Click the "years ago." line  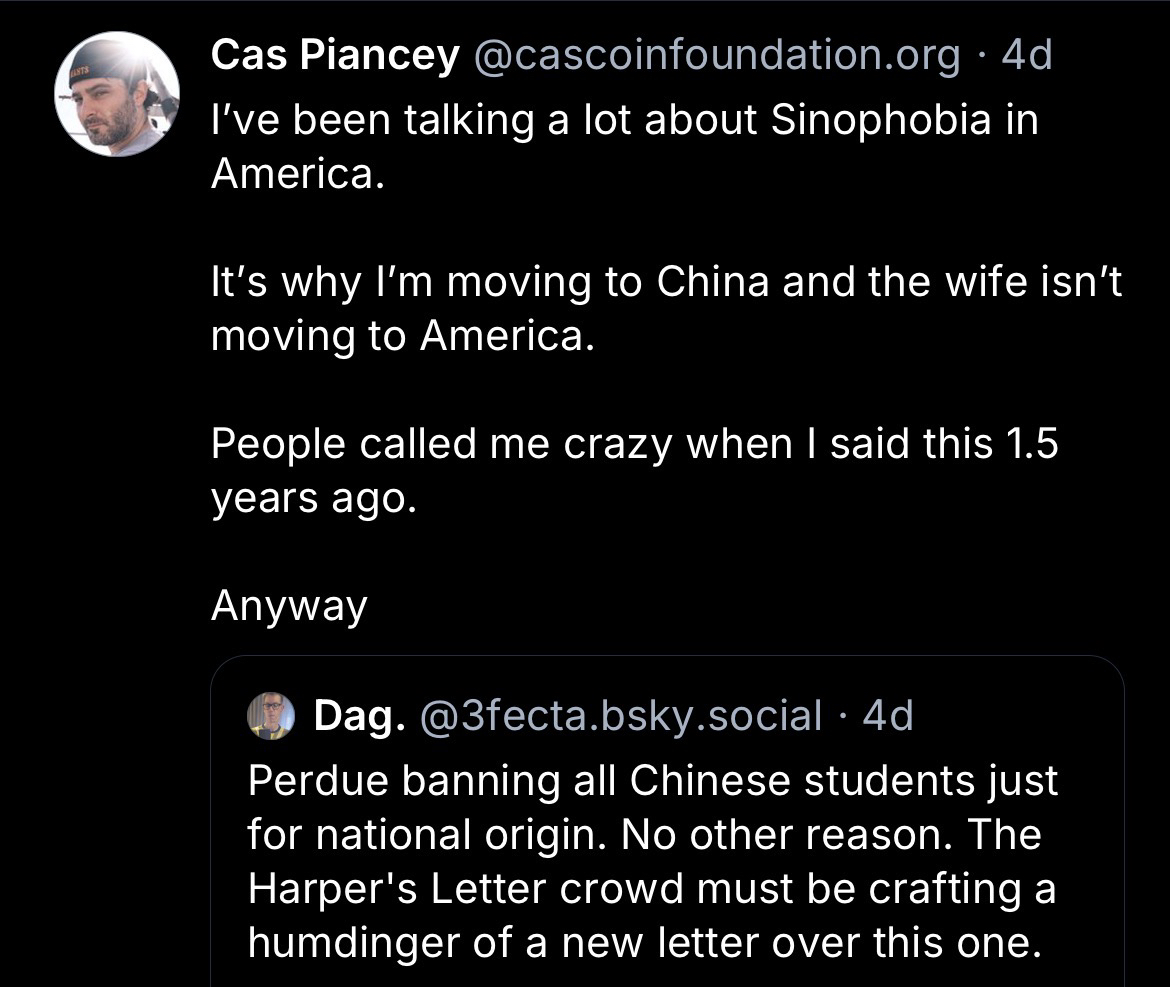311,498
